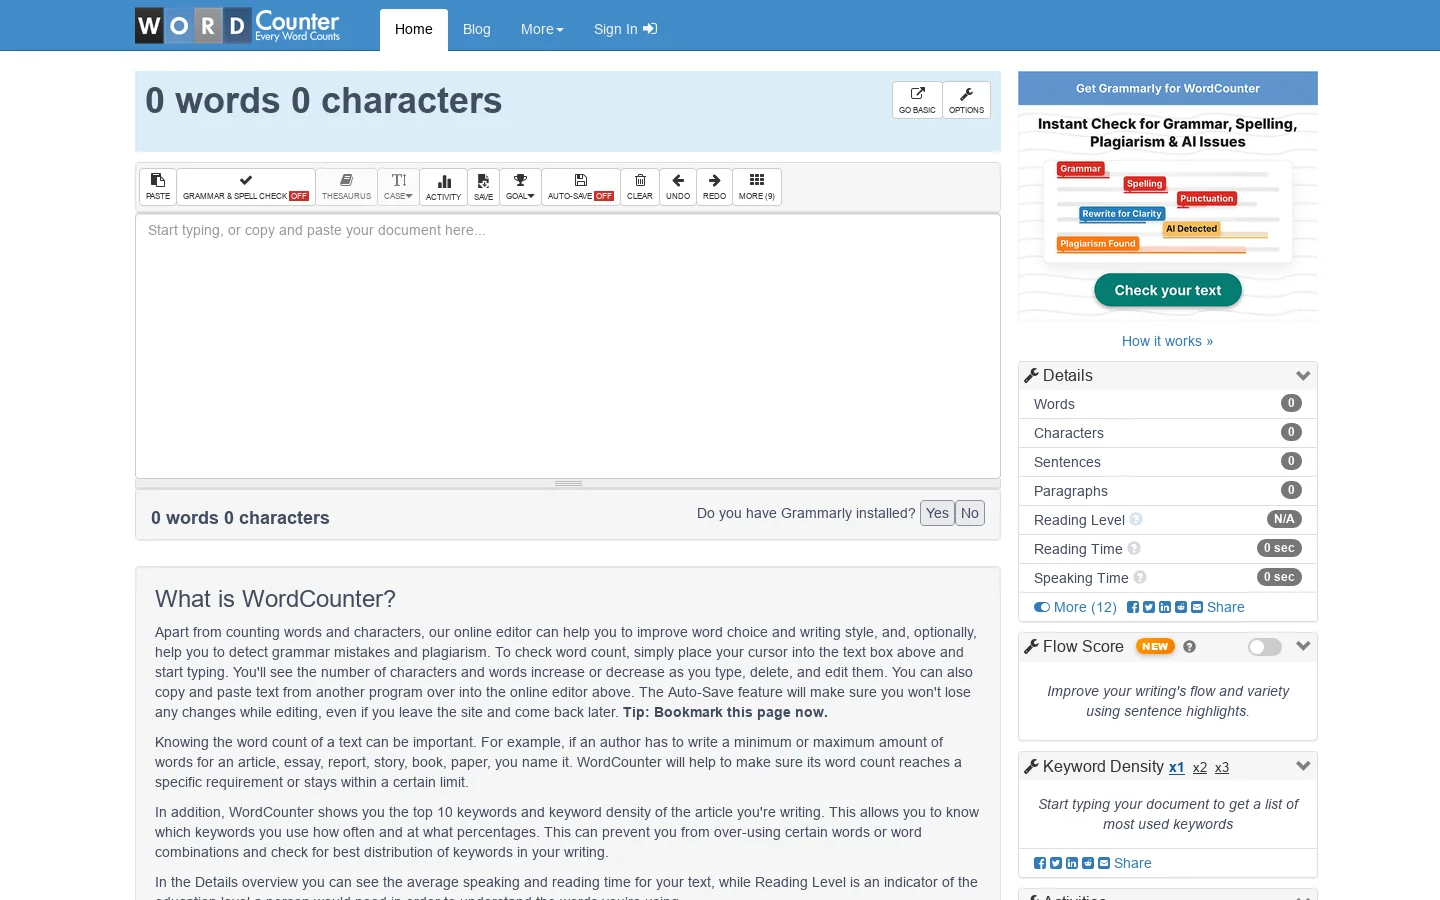Open the Blog menu item

tap(477, 30)
